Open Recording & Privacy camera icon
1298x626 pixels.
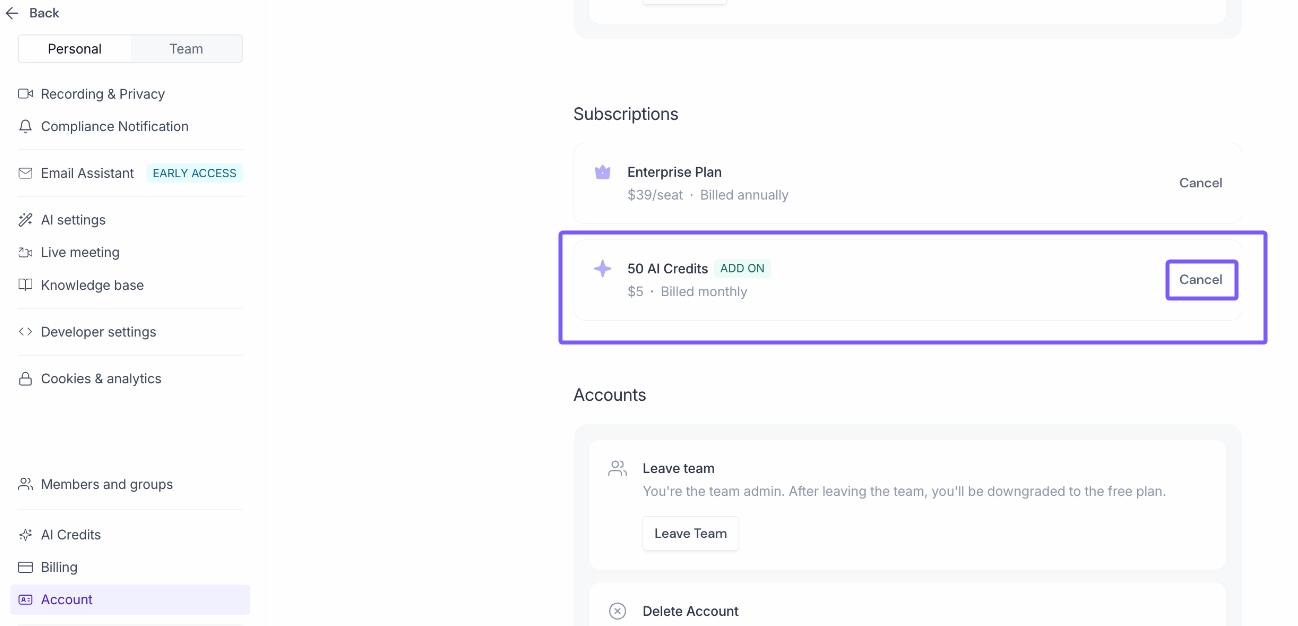26,94
